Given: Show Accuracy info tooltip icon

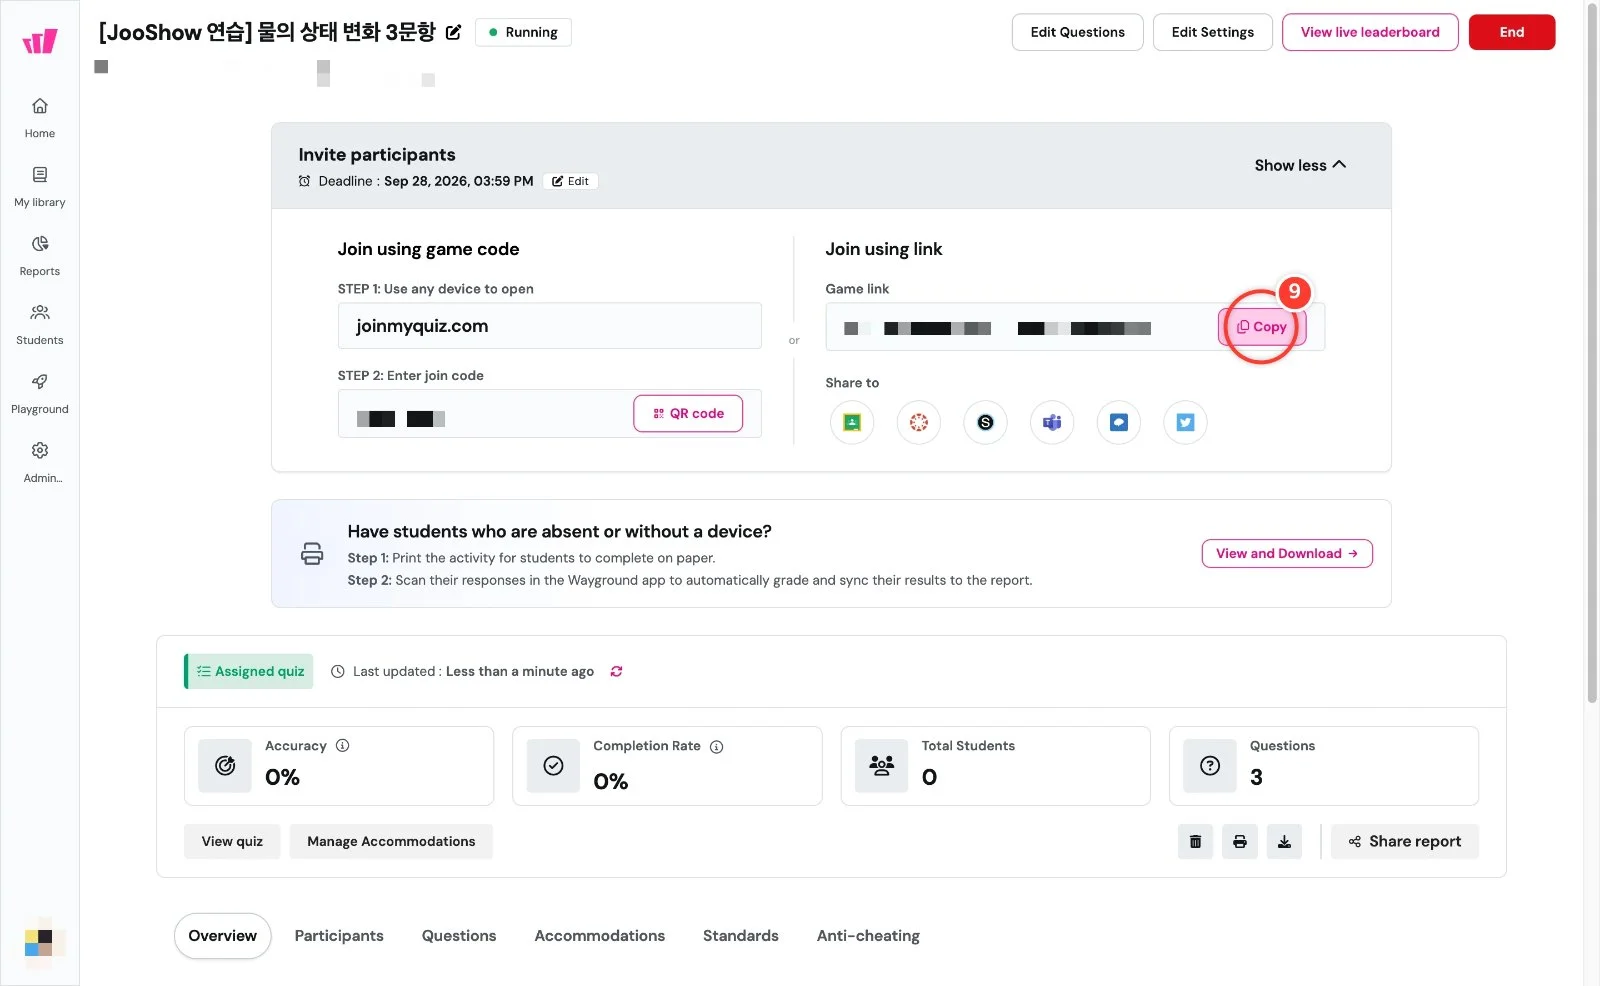Looking at the screenshot, I should (x=342, y=746).
